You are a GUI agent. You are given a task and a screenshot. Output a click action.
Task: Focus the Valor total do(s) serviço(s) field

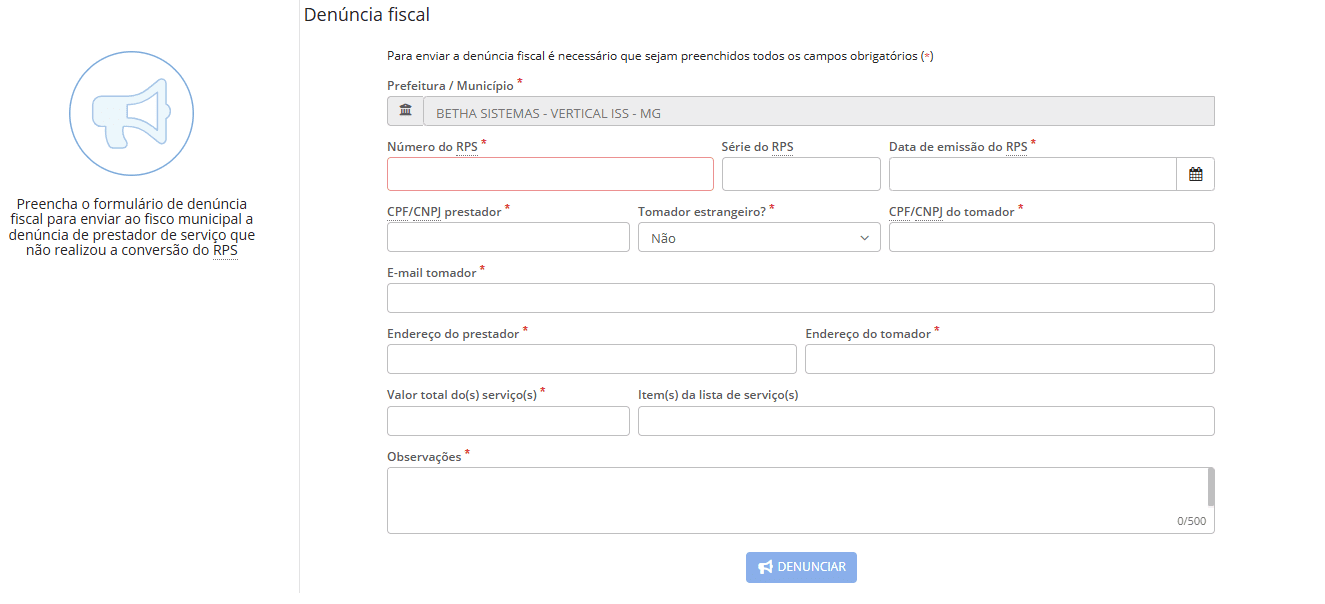508,421
